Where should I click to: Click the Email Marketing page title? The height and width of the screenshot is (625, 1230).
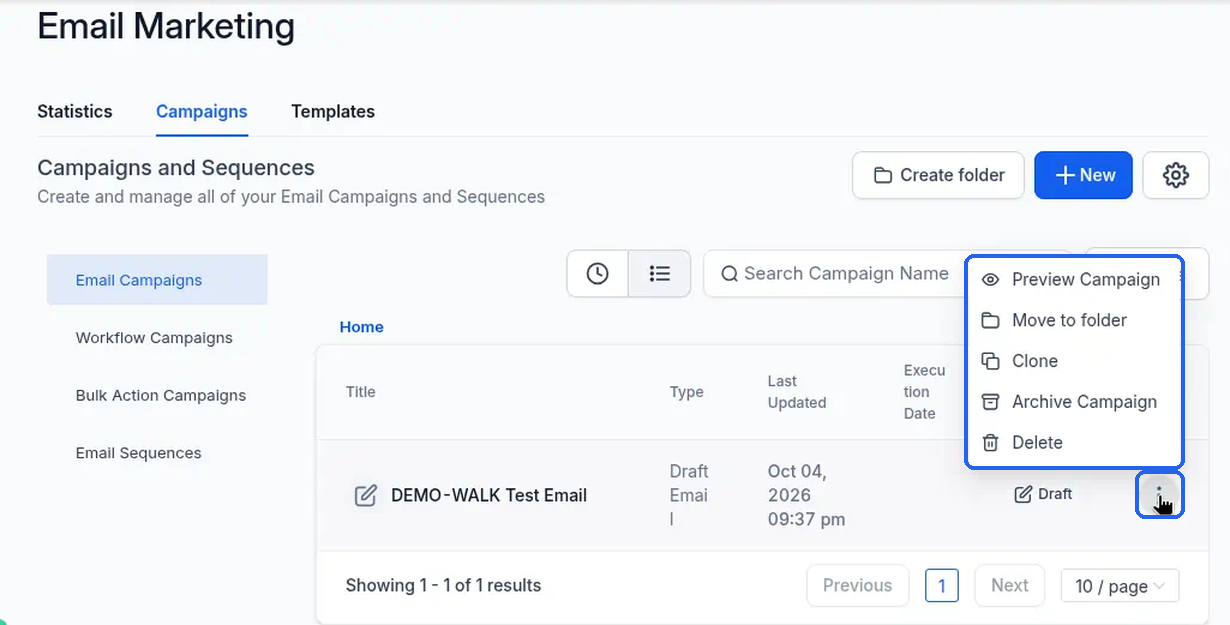click(166, 27)
